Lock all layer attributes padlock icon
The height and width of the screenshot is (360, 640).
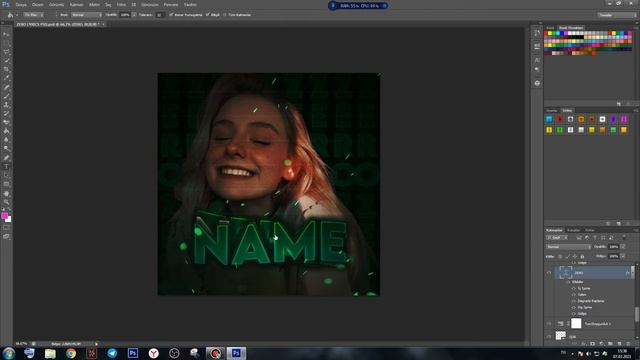pyautogui.click(x=582, y=256)
